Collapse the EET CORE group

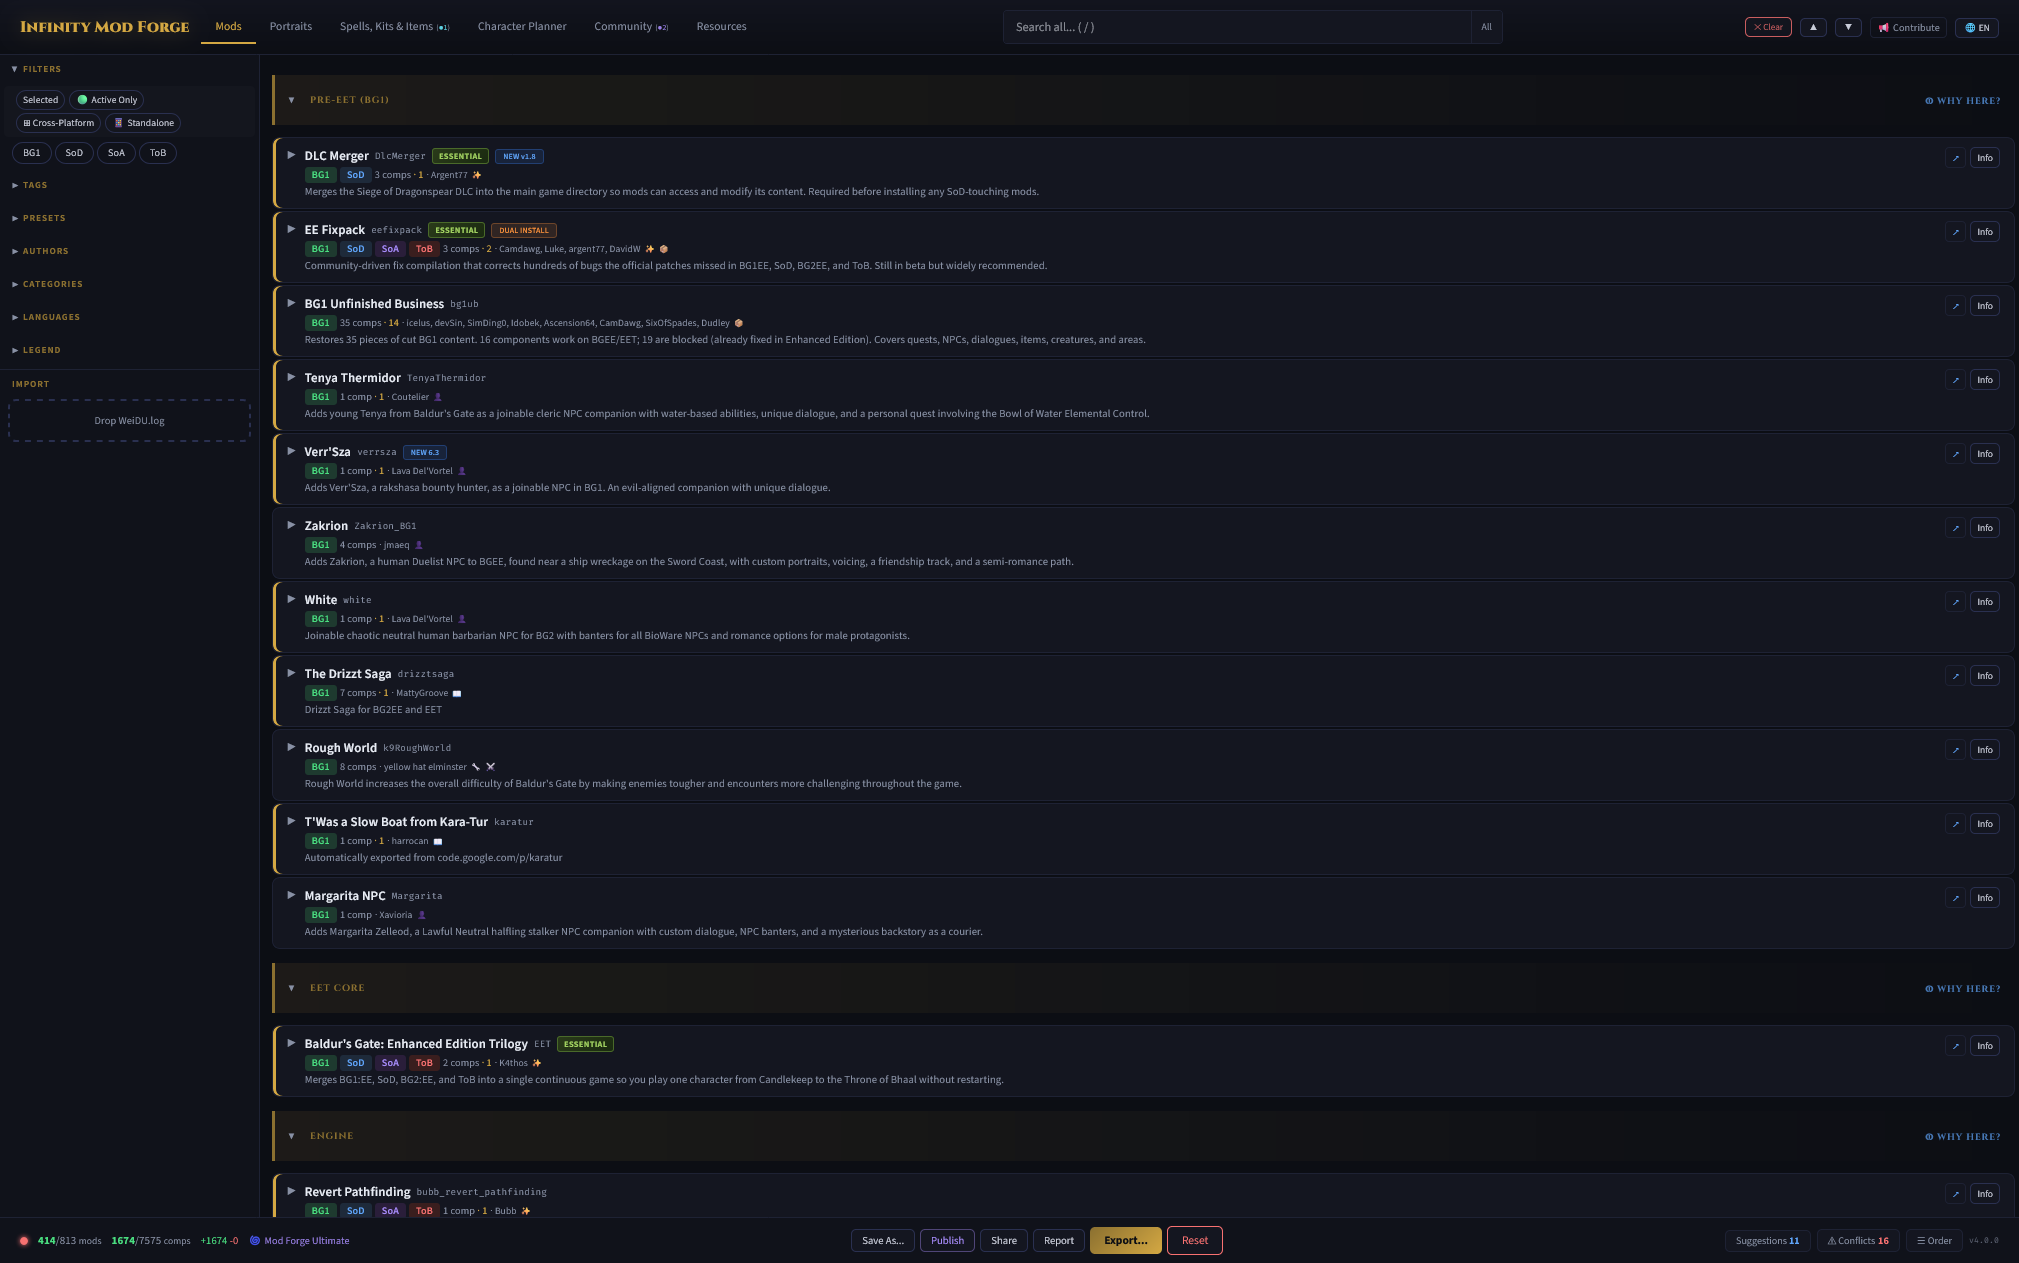click(291, 988)
